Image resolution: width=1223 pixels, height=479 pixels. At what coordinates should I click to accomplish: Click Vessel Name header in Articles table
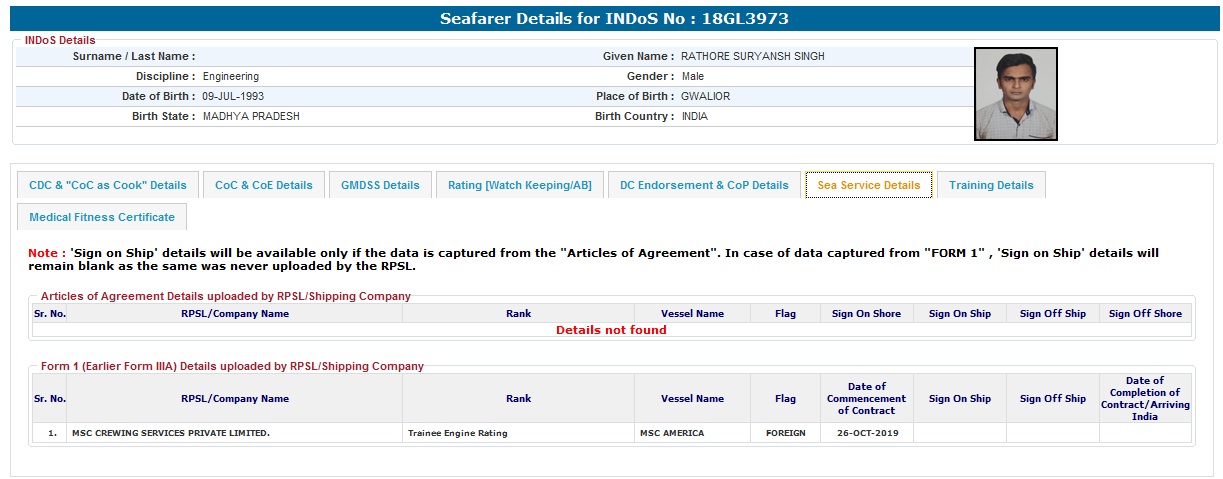(x=692, y=314)
